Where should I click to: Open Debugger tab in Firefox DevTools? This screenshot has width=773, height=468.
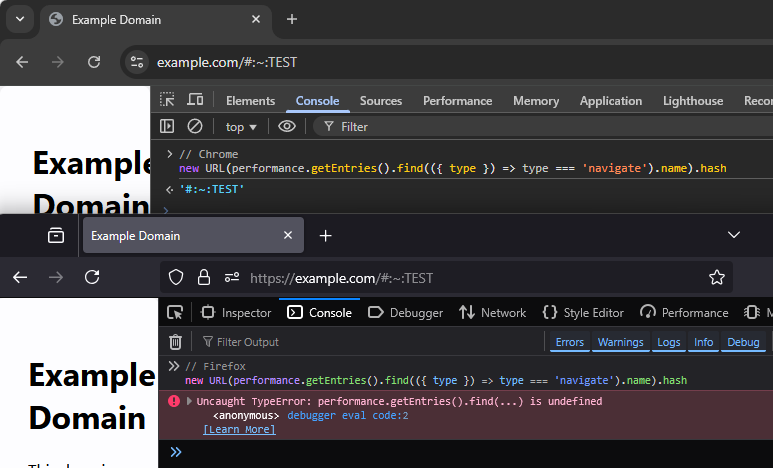pyautogui.click(x=406, y=313)
